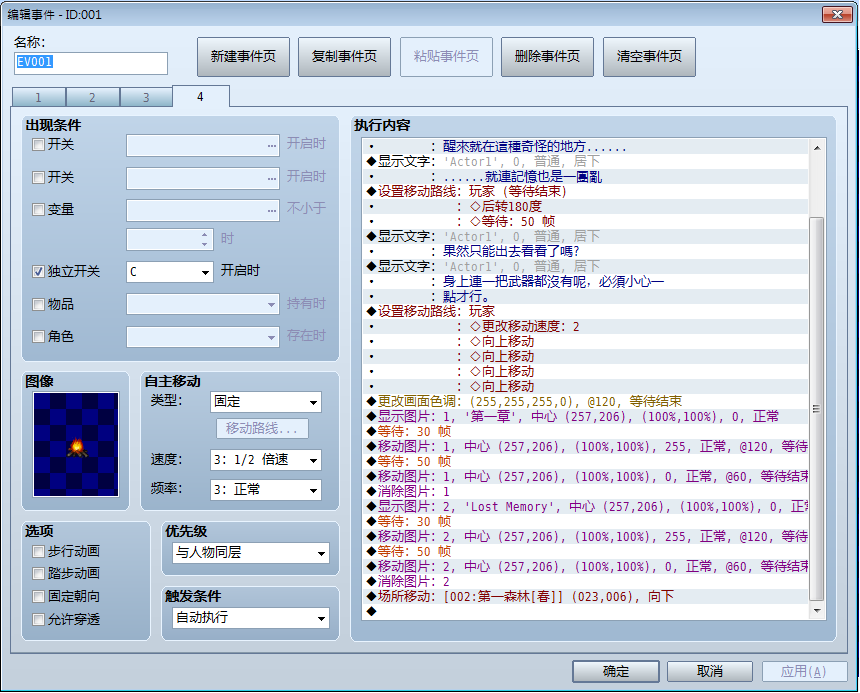Open the 速度 dropdown
The image size is (860, 693).
pyautogui.click(x=265, y=460)
